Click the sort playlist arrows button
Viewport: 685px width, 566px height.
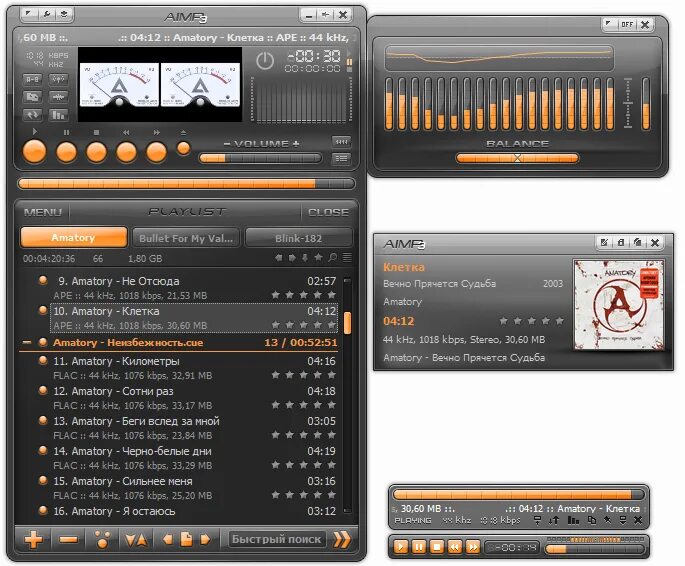pyautogui.click(x=136, y=540)
